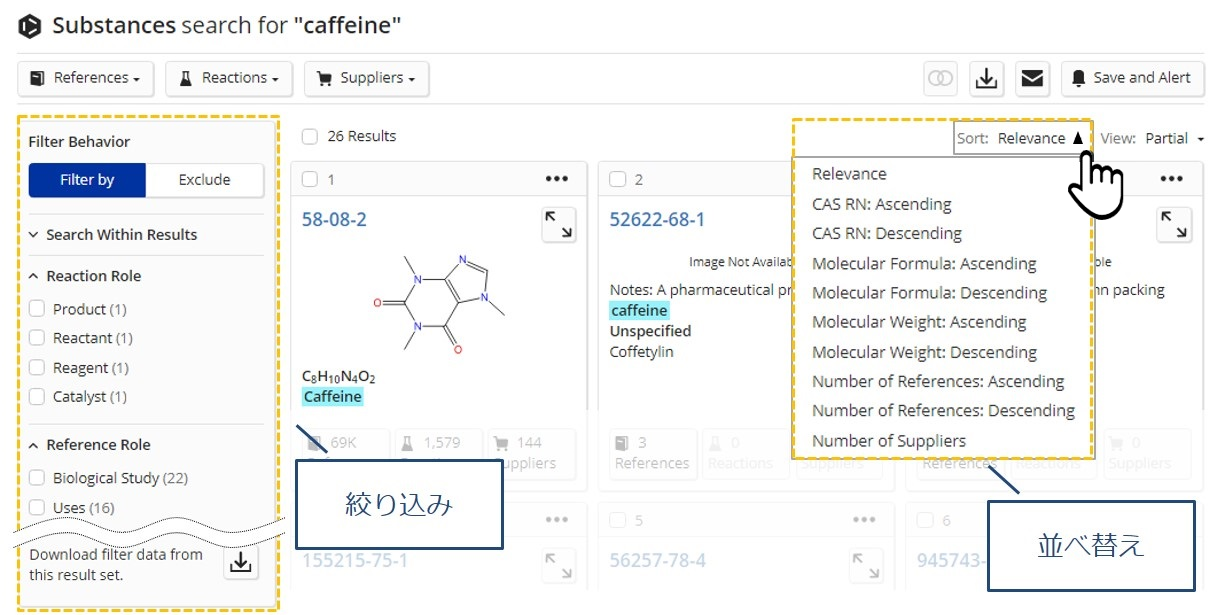
Task: Switch filter behavior to Exclude
Action: pyautogui.click(x=204, y=180)
